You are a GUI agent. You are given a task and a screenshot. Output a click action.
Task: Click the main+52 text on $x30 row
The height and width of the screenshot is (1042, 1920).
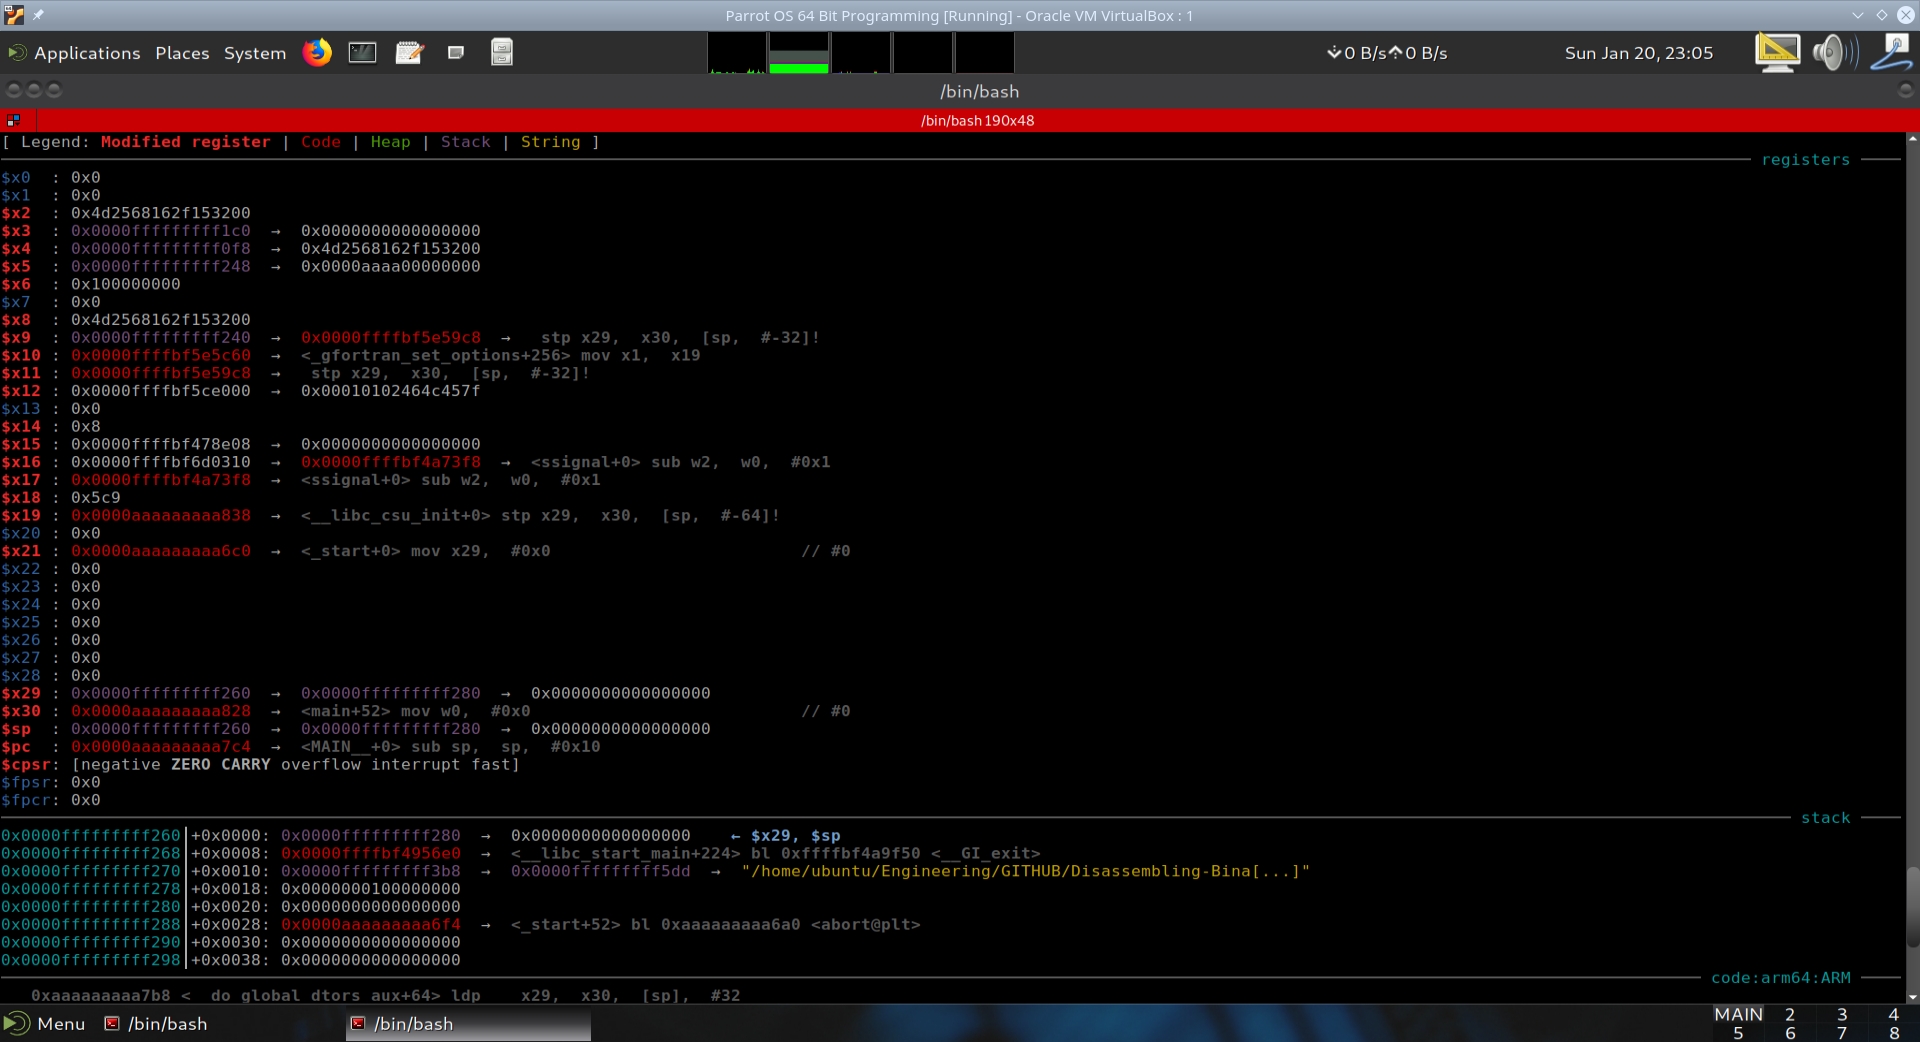(345, 711)
